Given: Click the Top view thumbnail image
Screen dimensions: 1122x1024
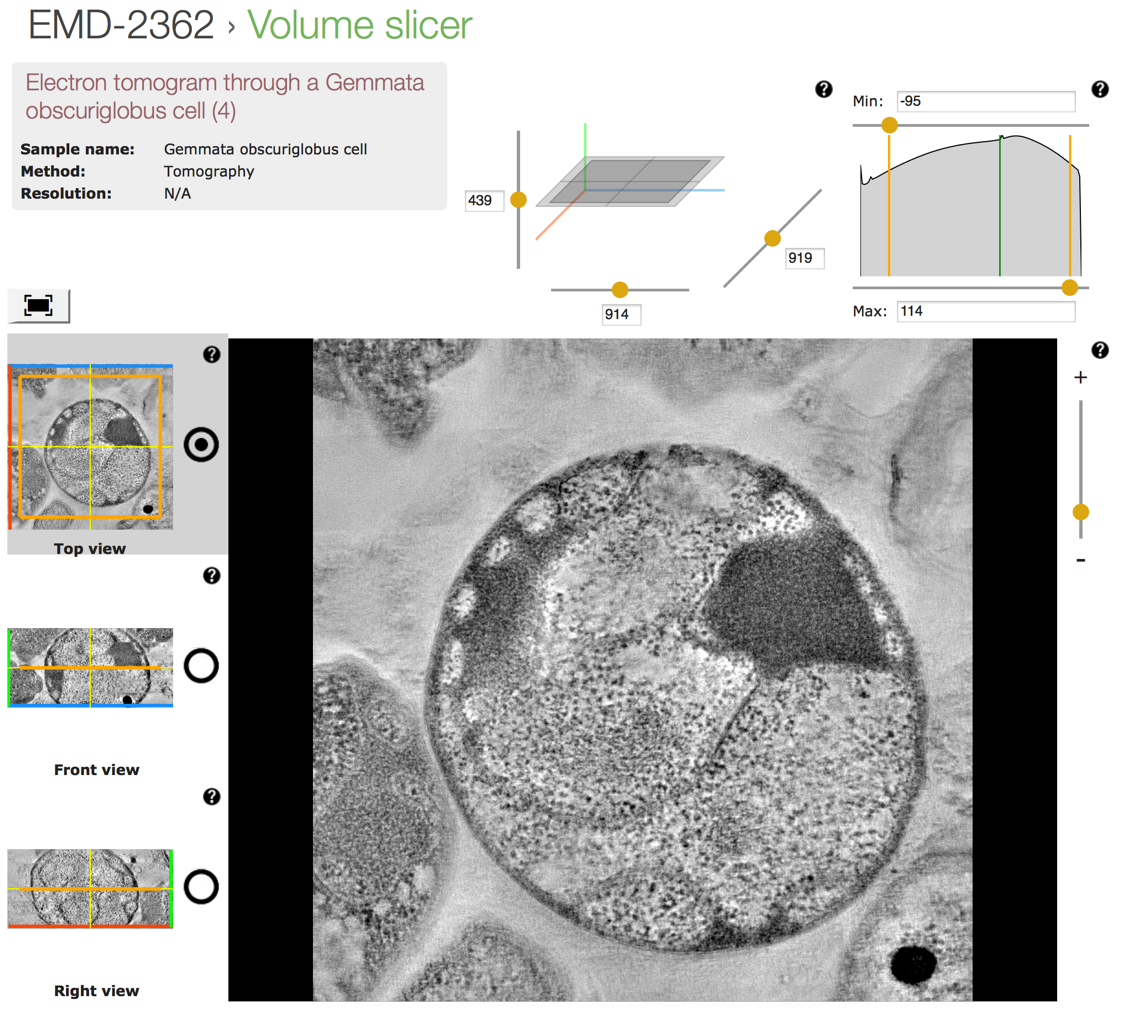Looking at the screenshot, I should pos(90,448).
